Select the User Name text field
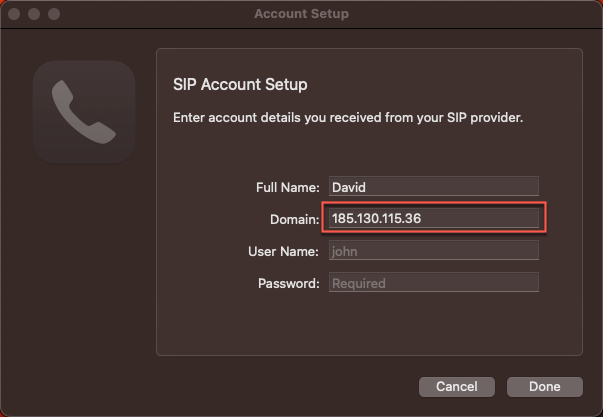The image size is (603, 417). pos(431,251)
